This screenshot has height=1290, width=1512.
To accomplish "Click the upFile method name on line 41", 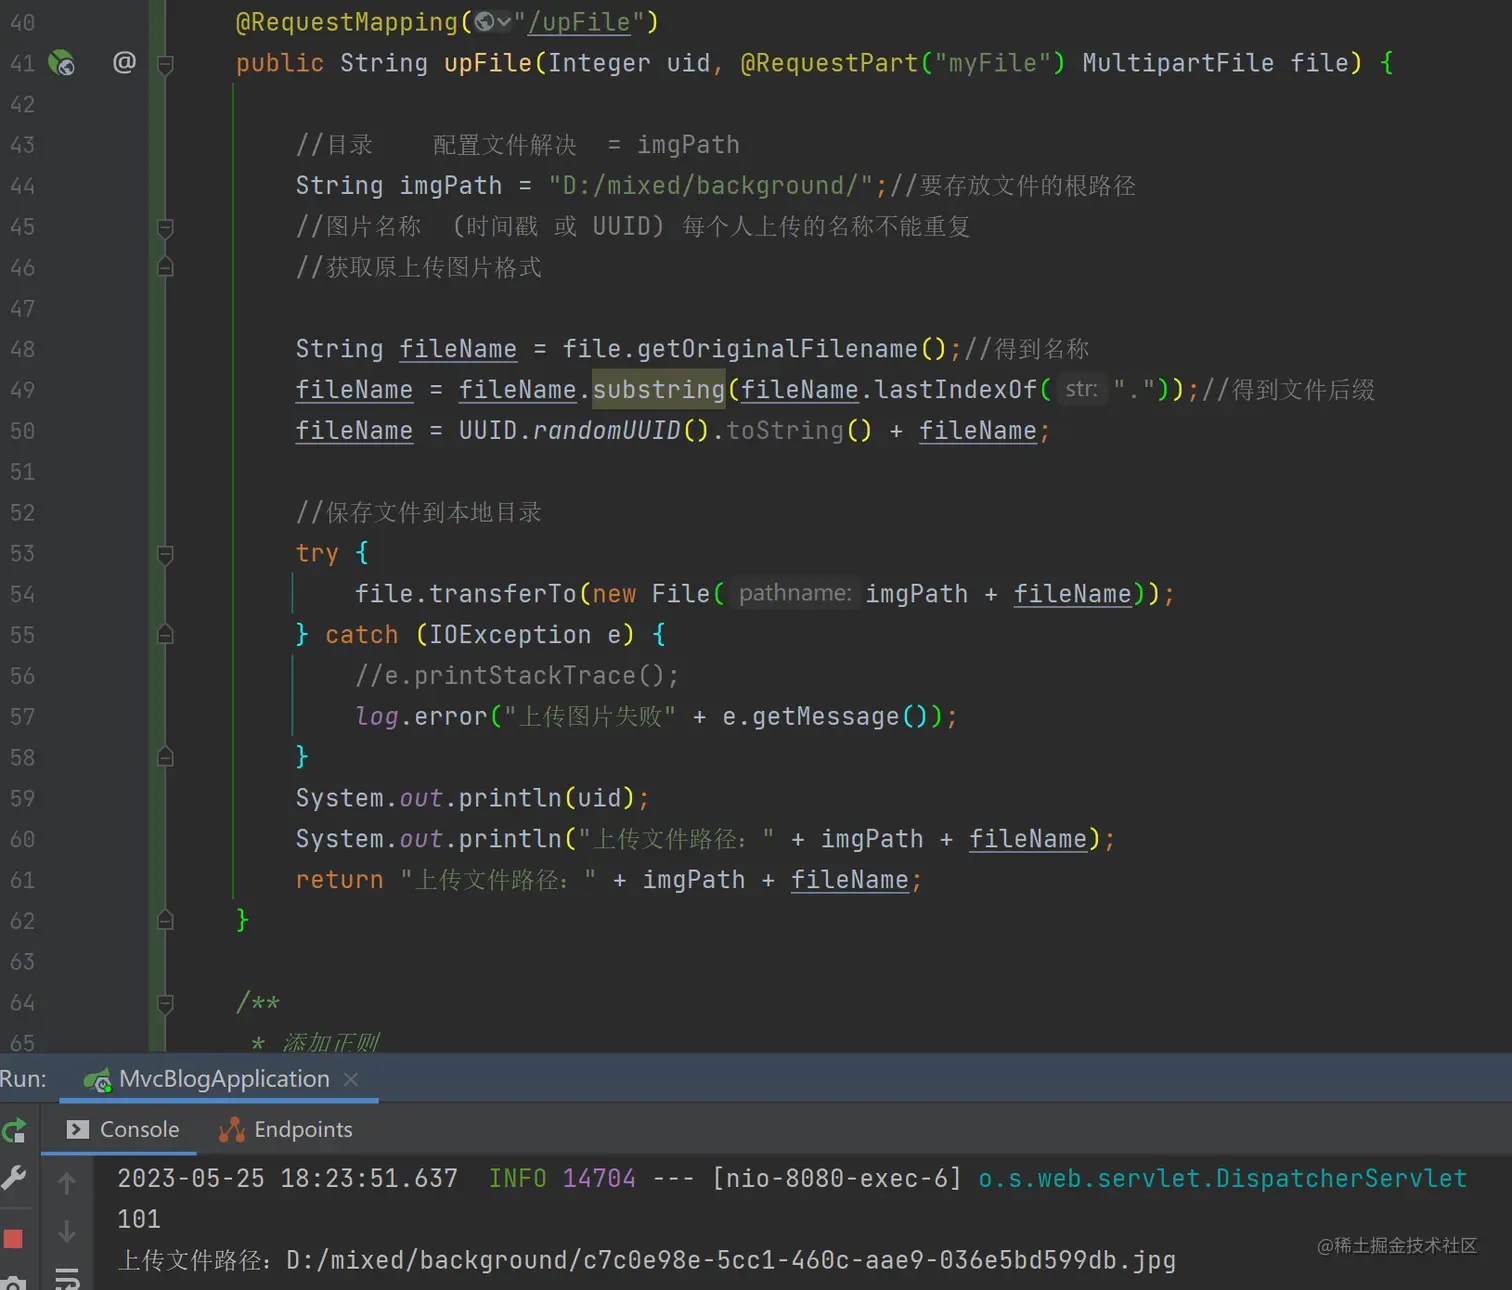I will [x=488, y=63].
